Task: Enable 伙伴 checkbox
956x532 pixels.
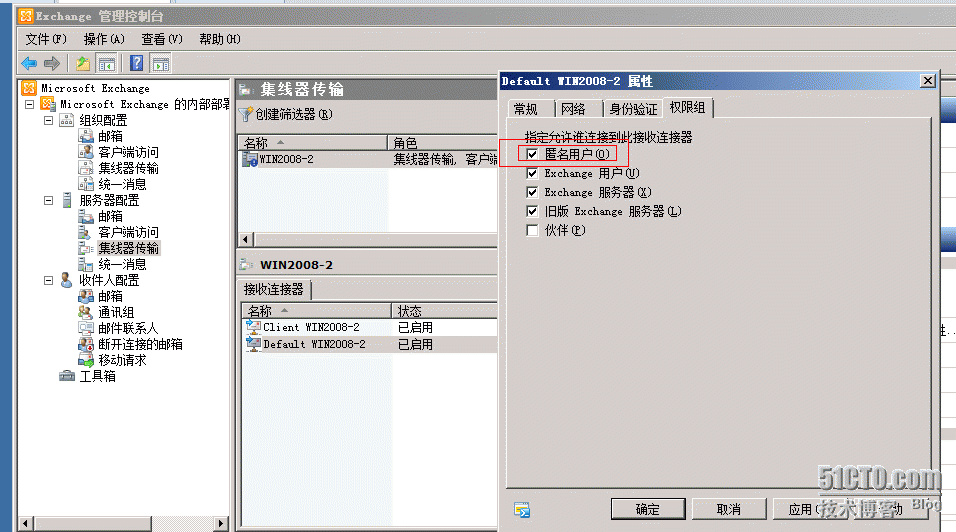Action: pyautogui.click(x=532, y=230)
